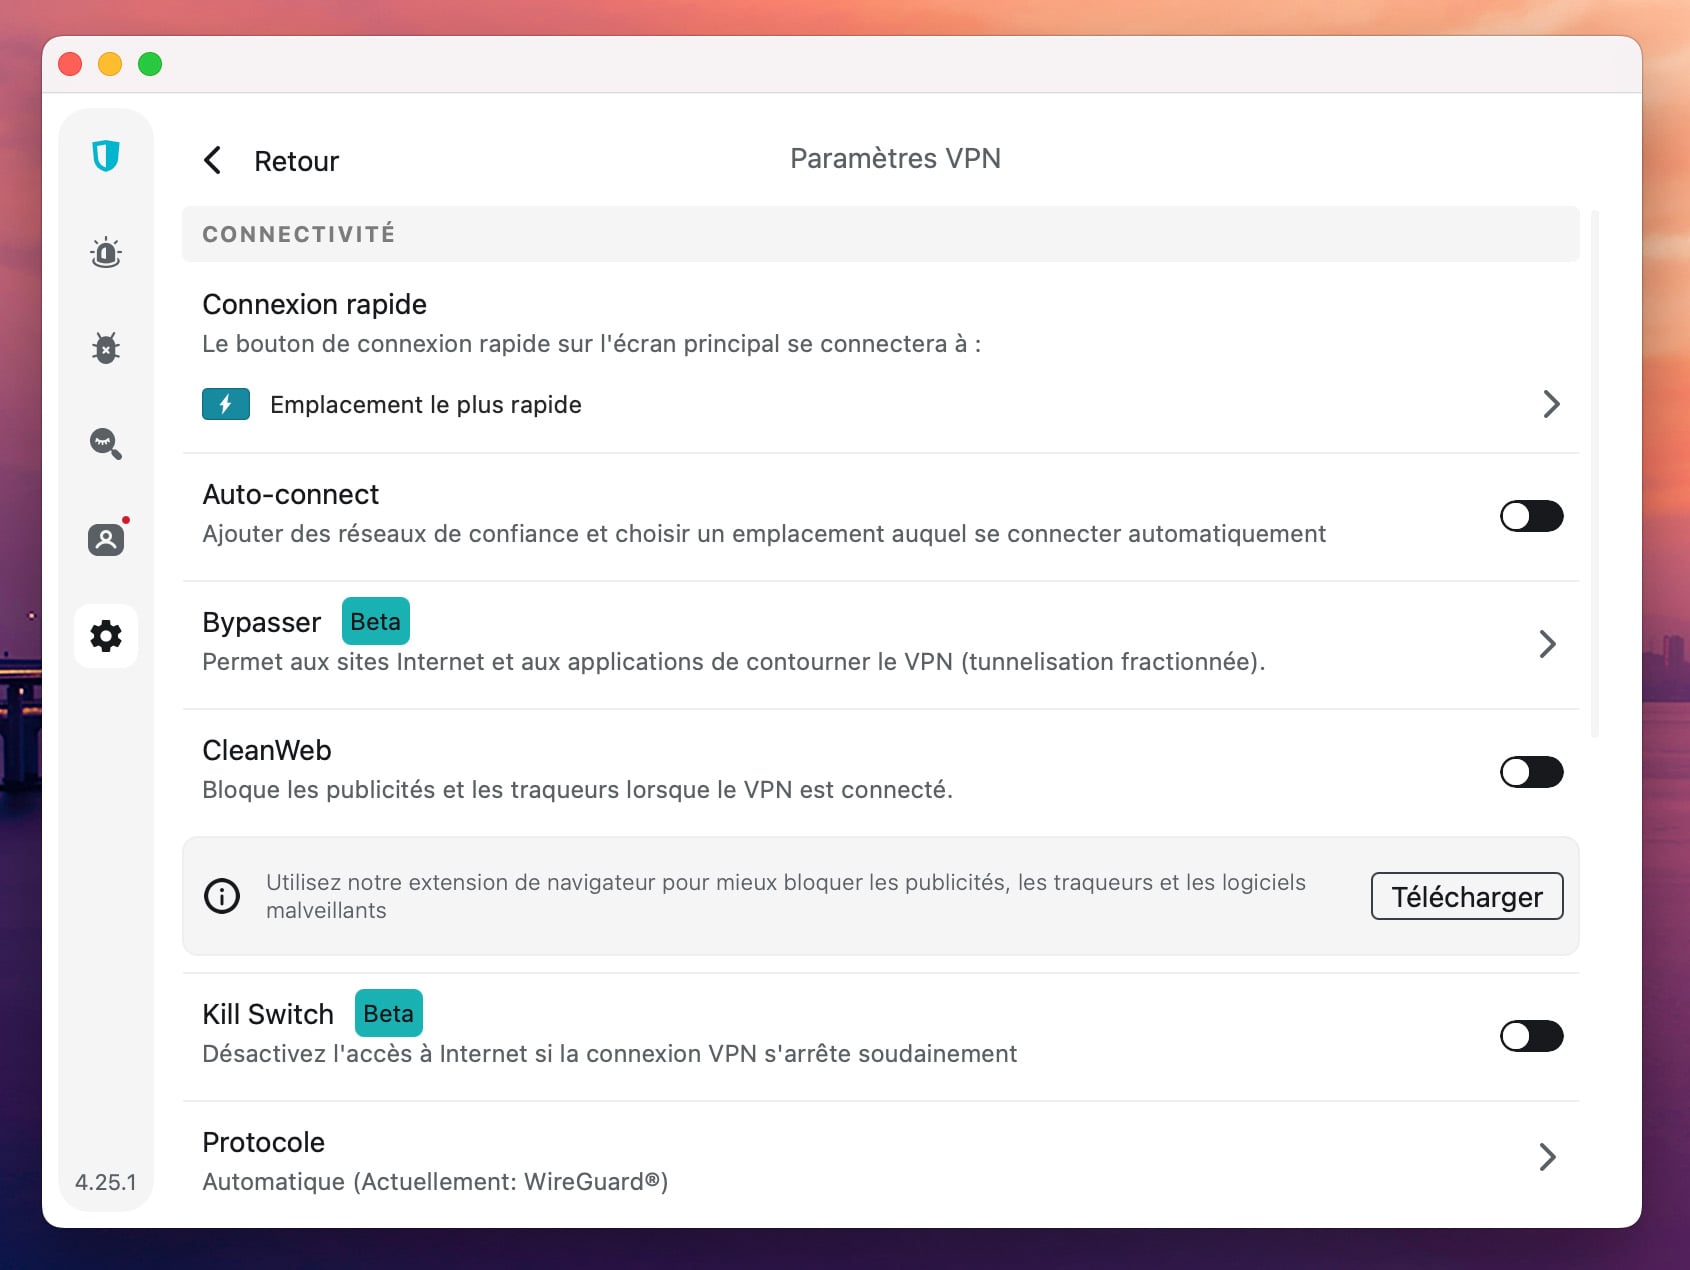1690x1270 pixels.
Task: Click the info circle icon
Action: tap(222, 896)
